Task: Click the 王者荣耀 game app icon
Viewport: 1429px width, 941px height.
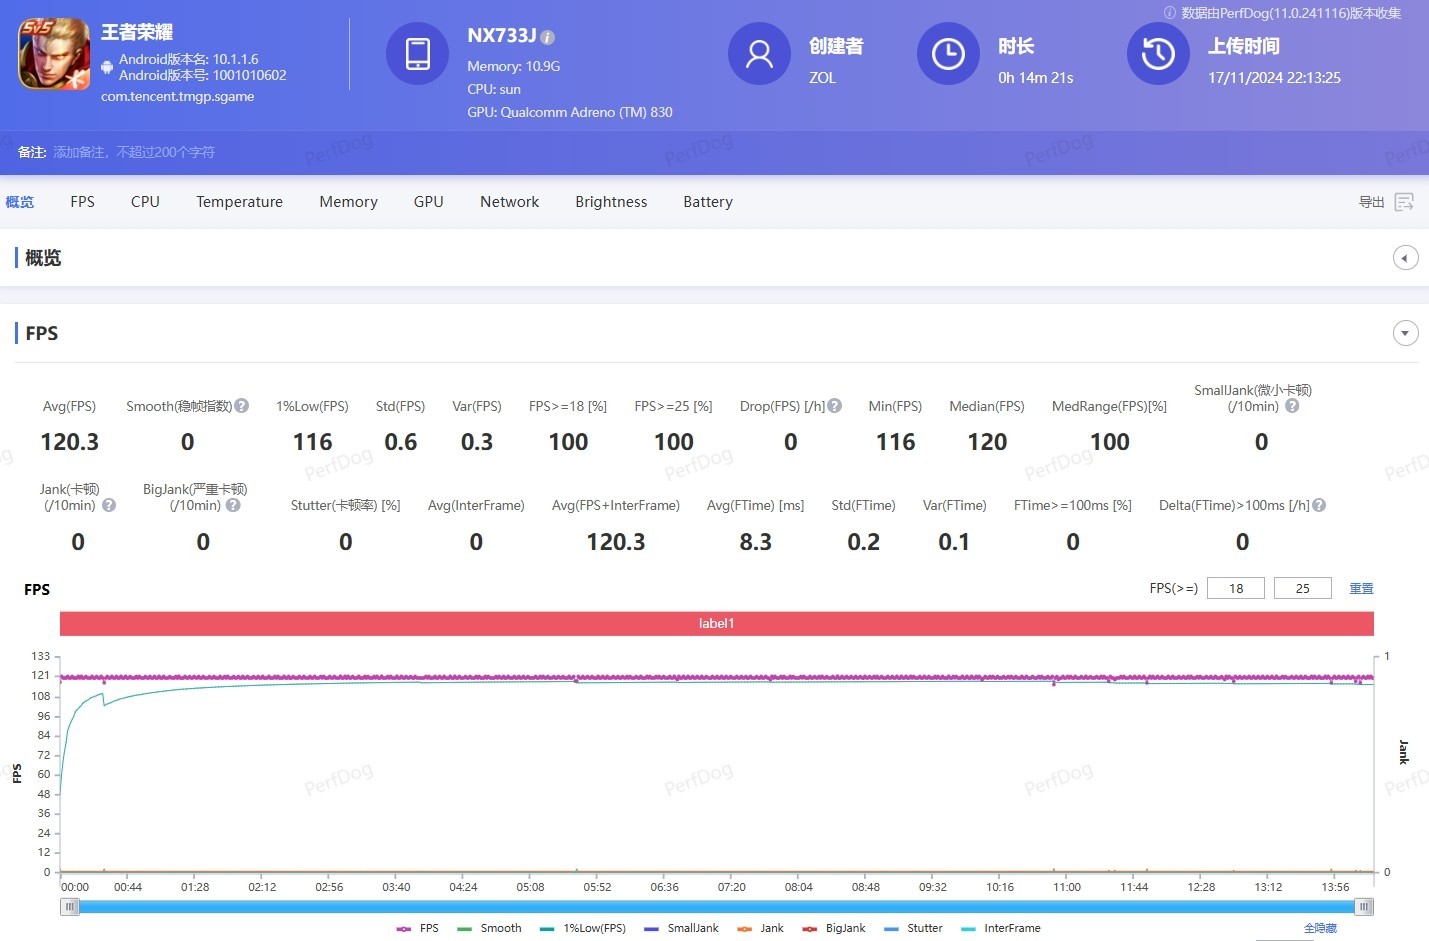Action: [54, 54]
